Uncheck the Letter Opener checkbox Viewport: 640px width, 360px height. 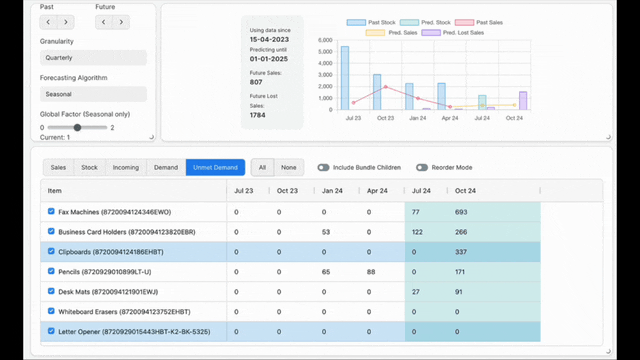(51, 331)
